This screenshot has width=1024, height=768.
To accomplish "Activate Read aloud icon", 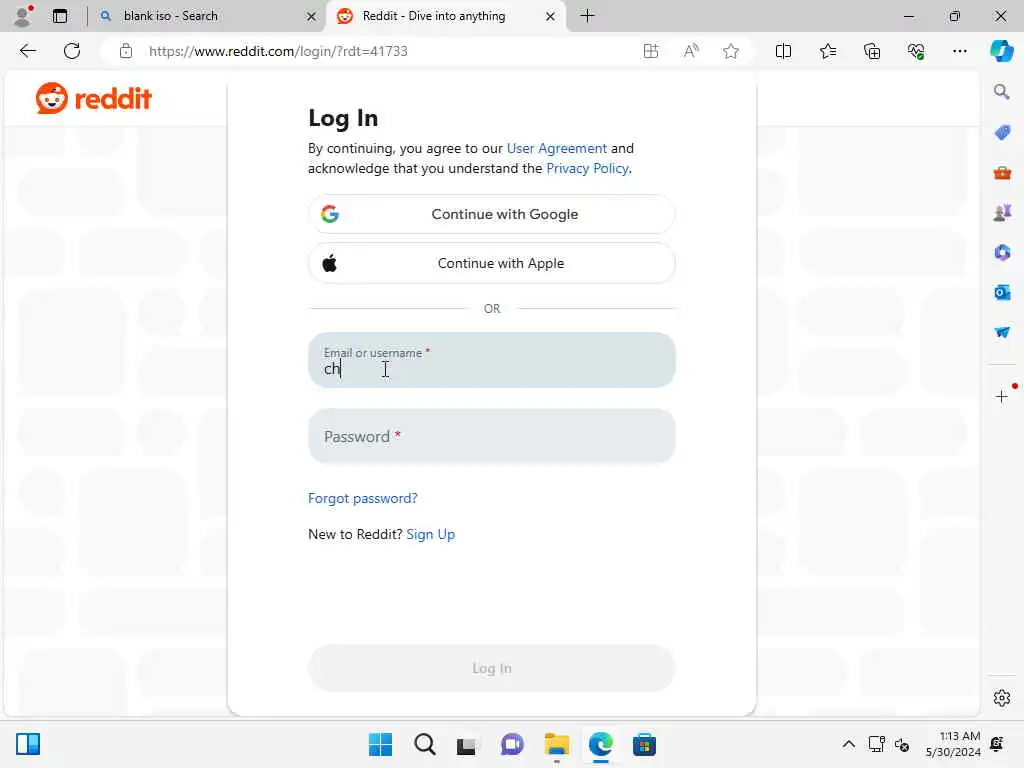I will click(691, 51).
